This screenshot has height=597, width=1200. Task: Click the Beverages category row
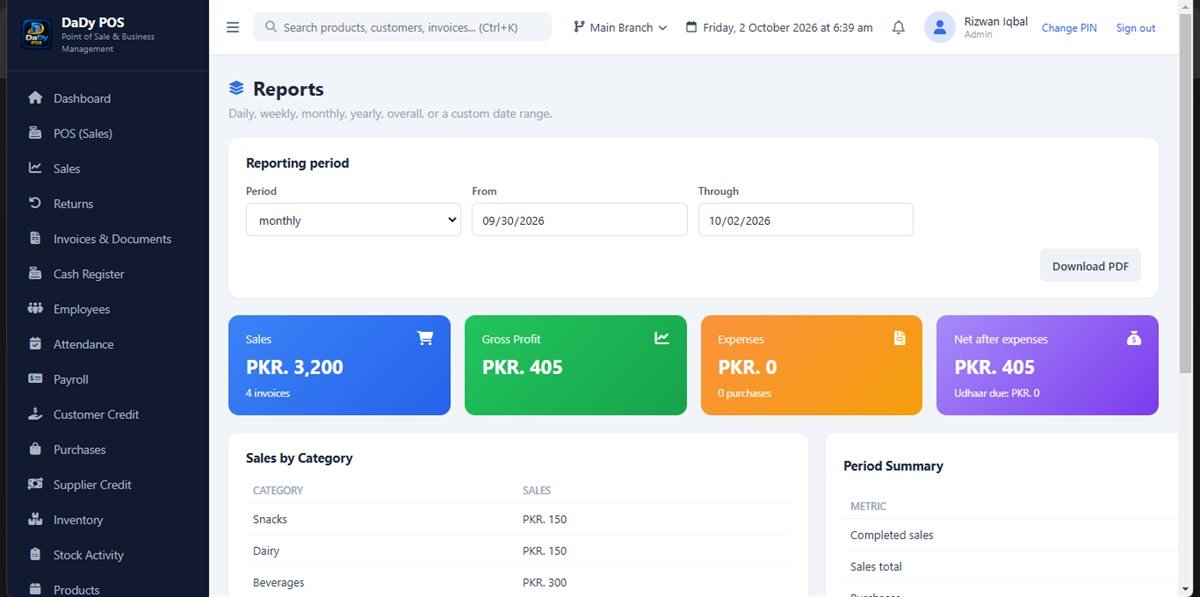[518, 582]
